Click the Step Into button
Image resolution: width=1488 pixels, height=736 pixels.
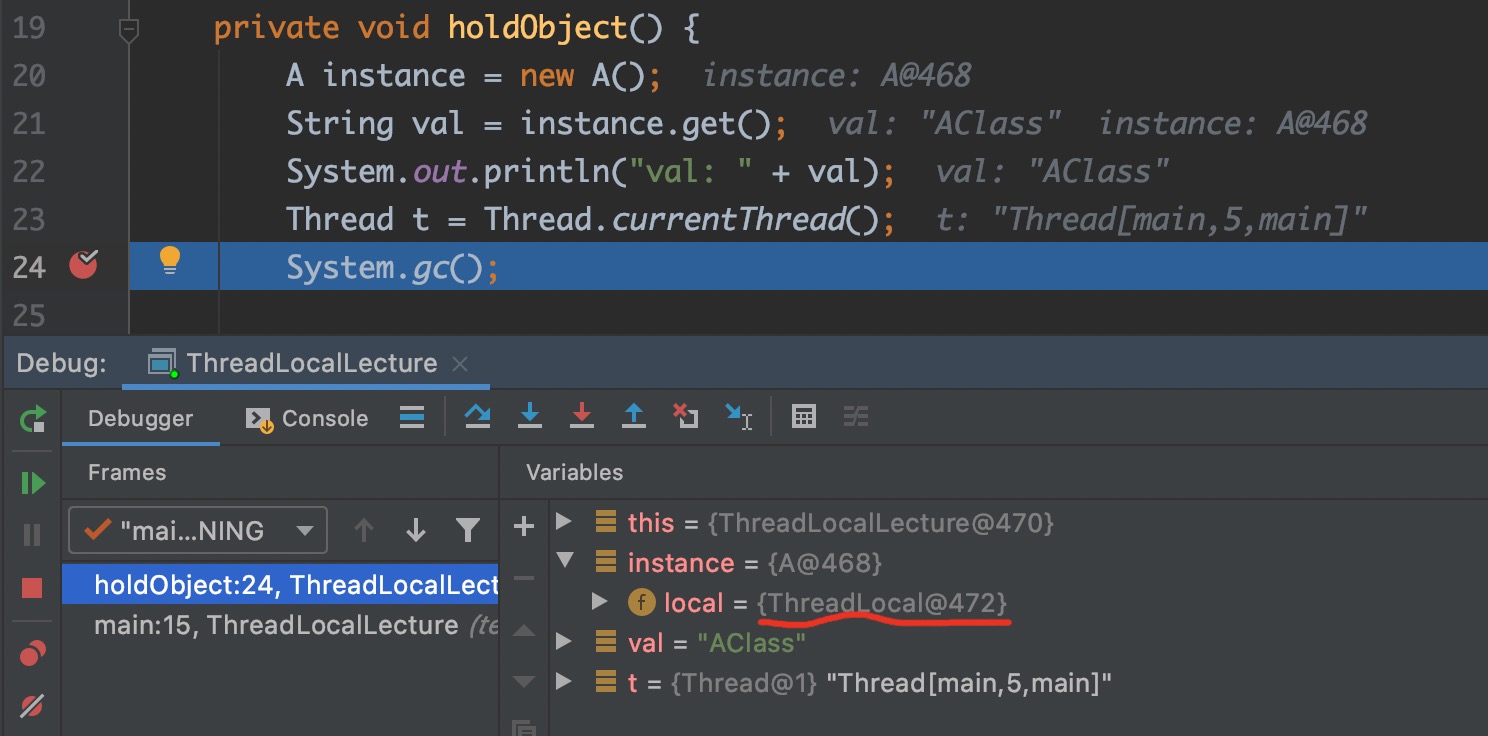[x=530, y=417]
